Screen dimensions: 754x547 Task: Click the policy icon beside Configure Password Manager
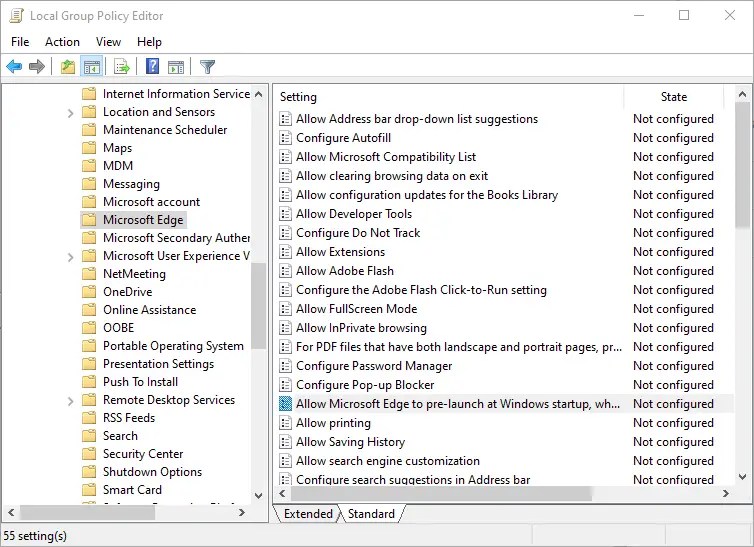point(285,366)
